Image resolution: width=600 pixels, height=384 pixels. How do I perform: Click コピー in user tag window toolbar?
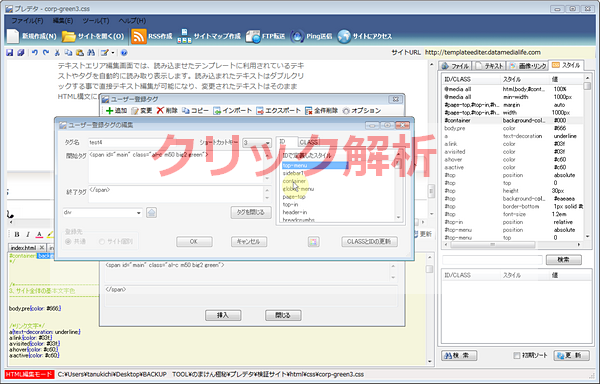[x=195, y=111]
